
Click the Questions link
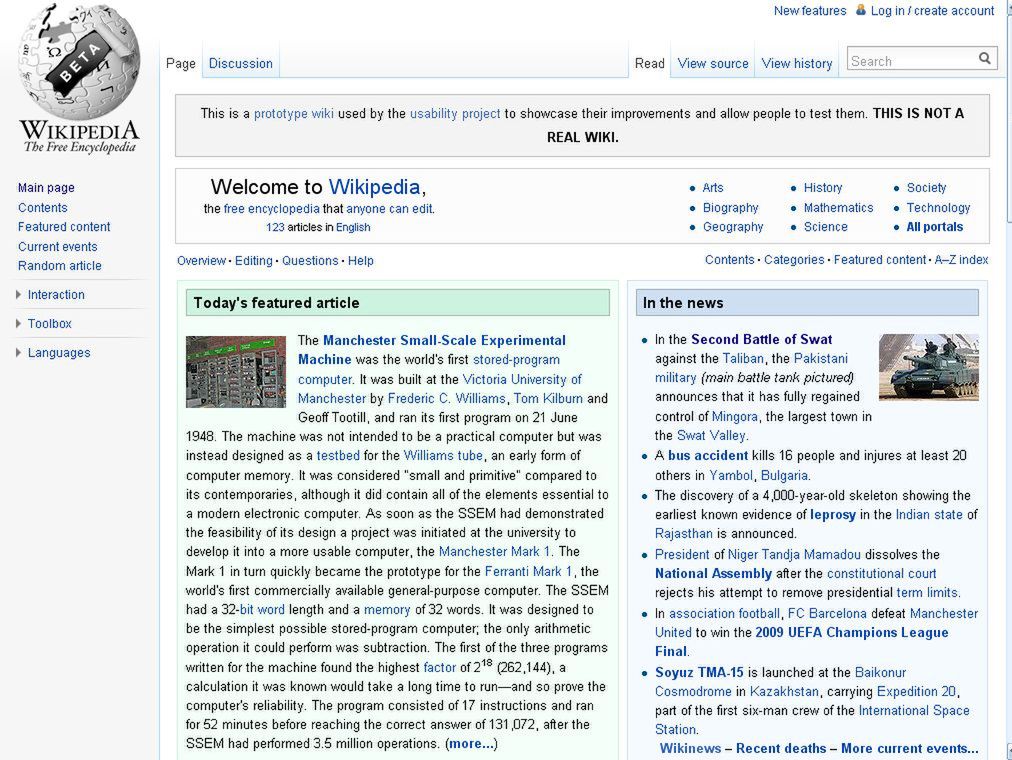[310, 261]
